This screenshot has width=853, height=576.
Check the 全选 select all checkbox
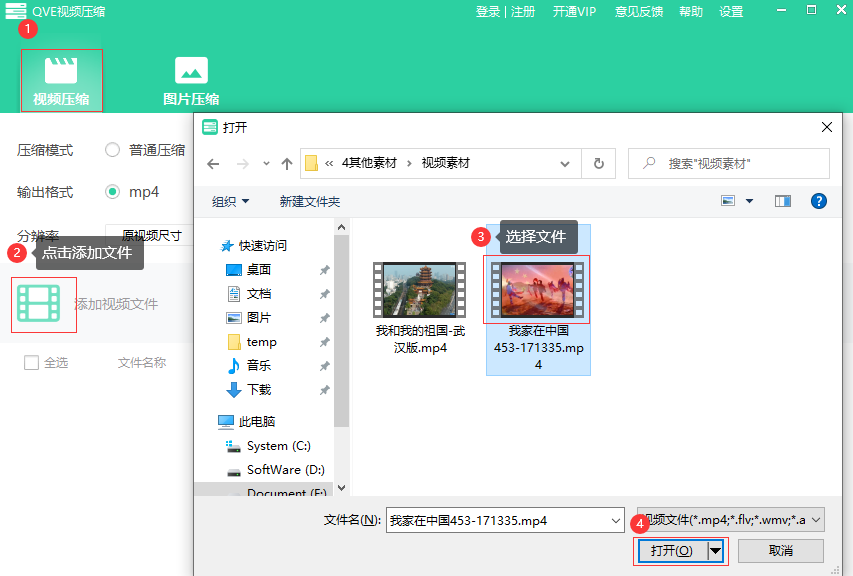click(x=31, y=363)
